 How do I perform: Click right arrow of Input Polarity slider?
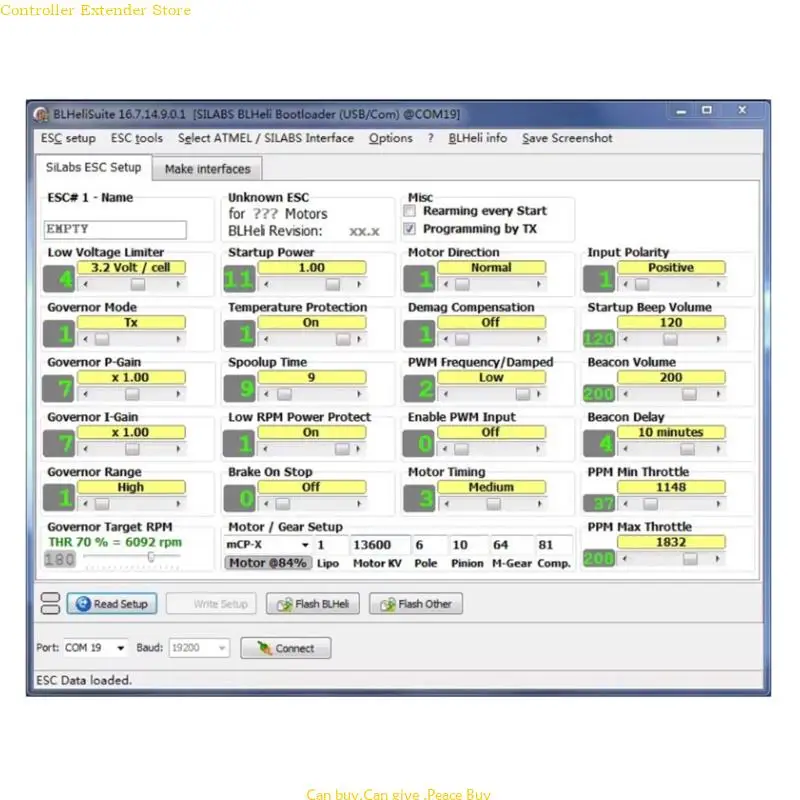point(718,284)
